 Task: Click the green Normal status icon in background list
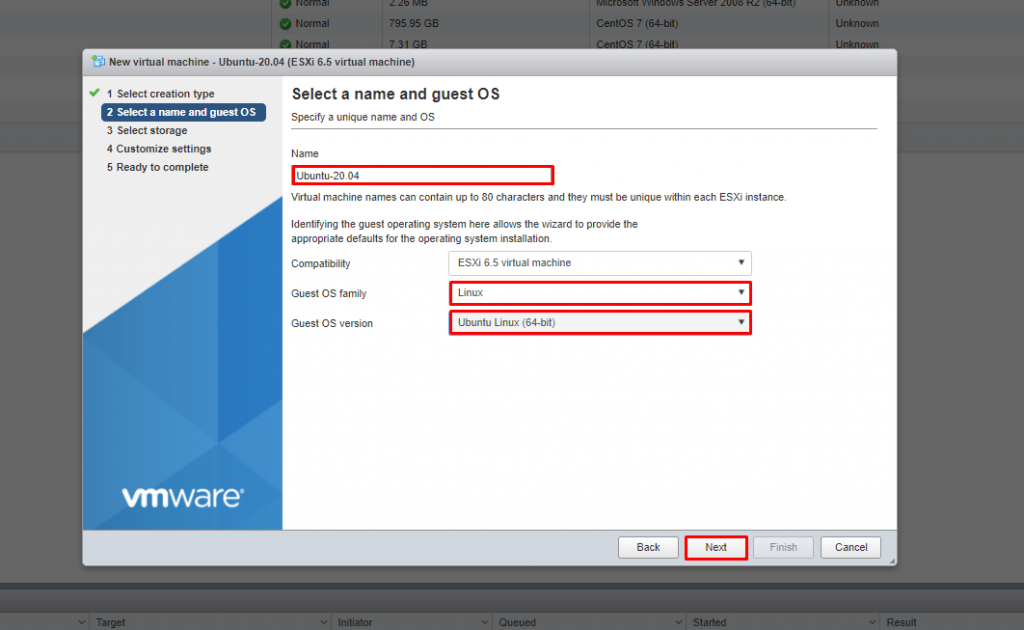coord(285,23)
